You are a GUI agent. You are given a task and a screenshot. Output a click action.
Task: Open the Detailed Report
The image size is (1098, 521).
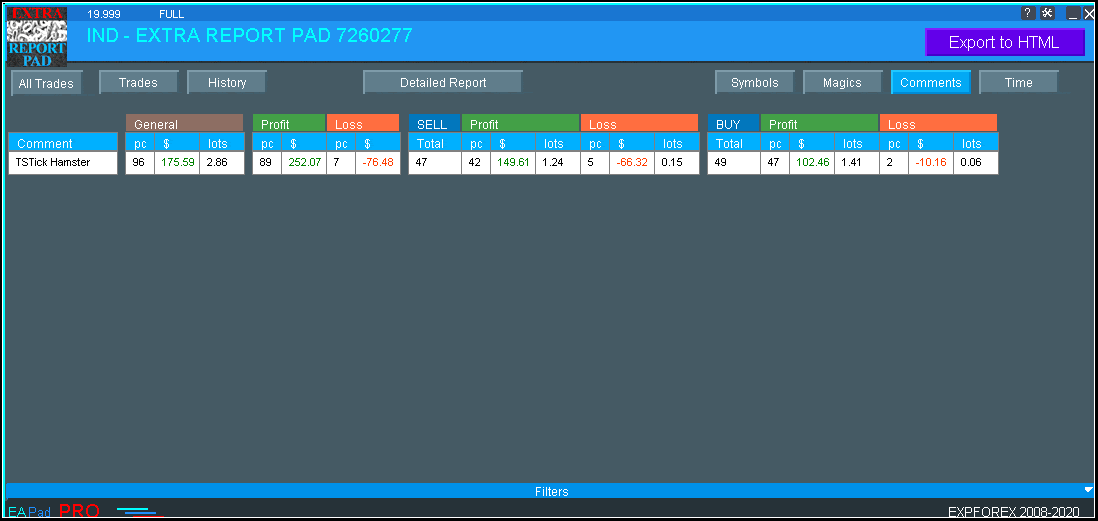(x=443, y=83)
